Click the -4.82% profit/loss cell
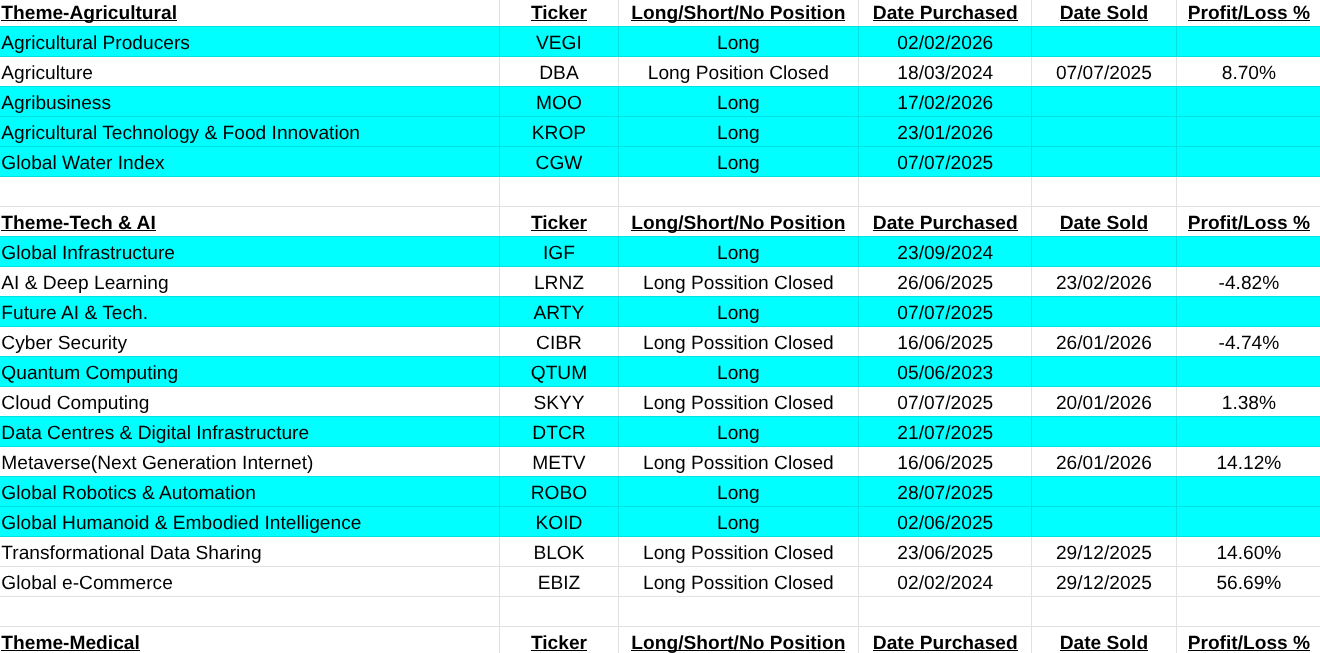The width and height of the screenshot is (1320, 653). tap(1248, 283)
